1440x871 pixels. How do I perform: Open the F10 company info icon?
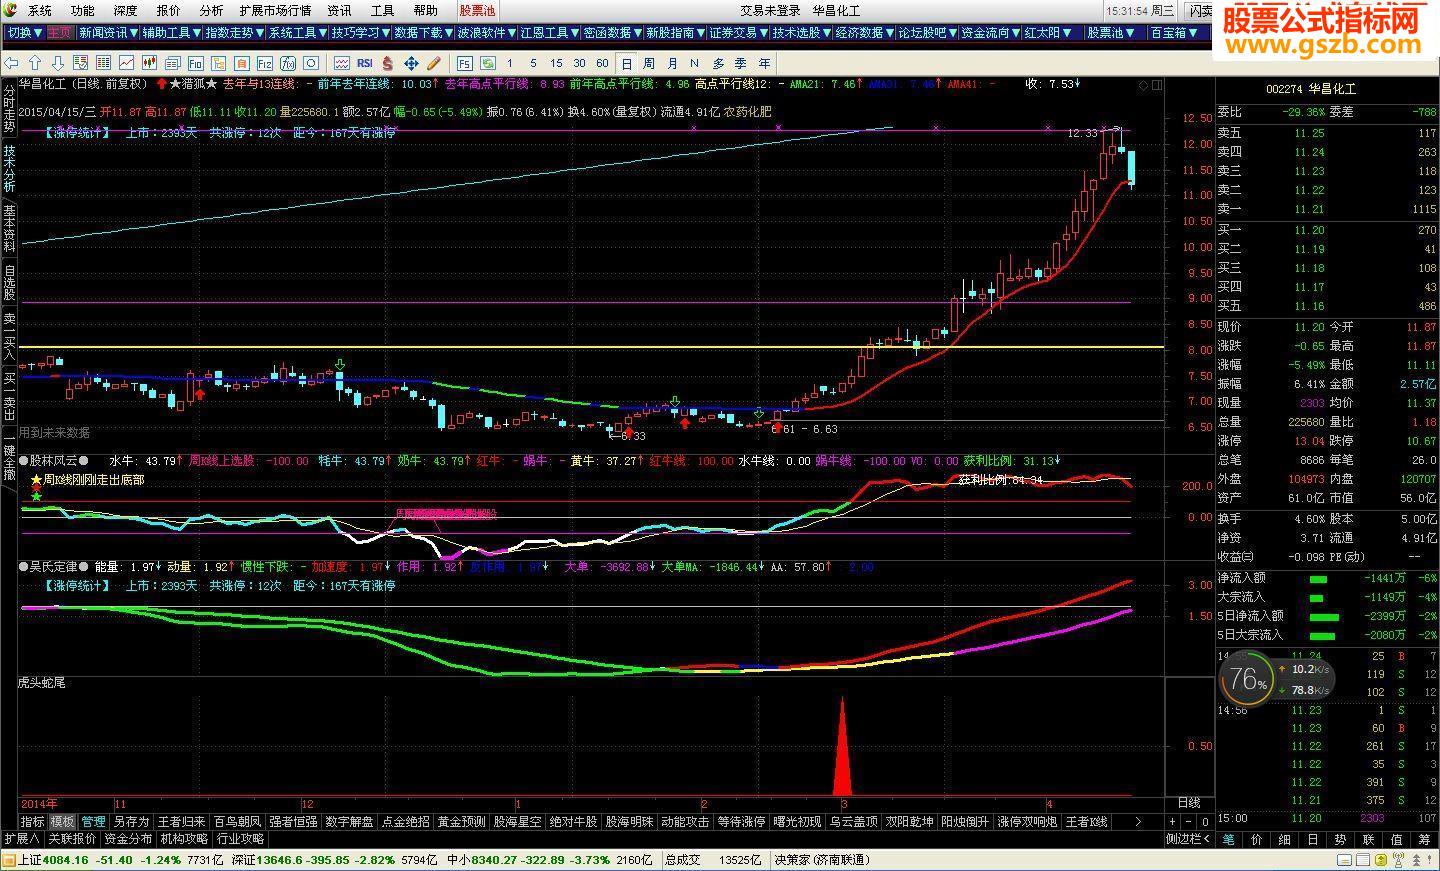(x=196, y=63)
